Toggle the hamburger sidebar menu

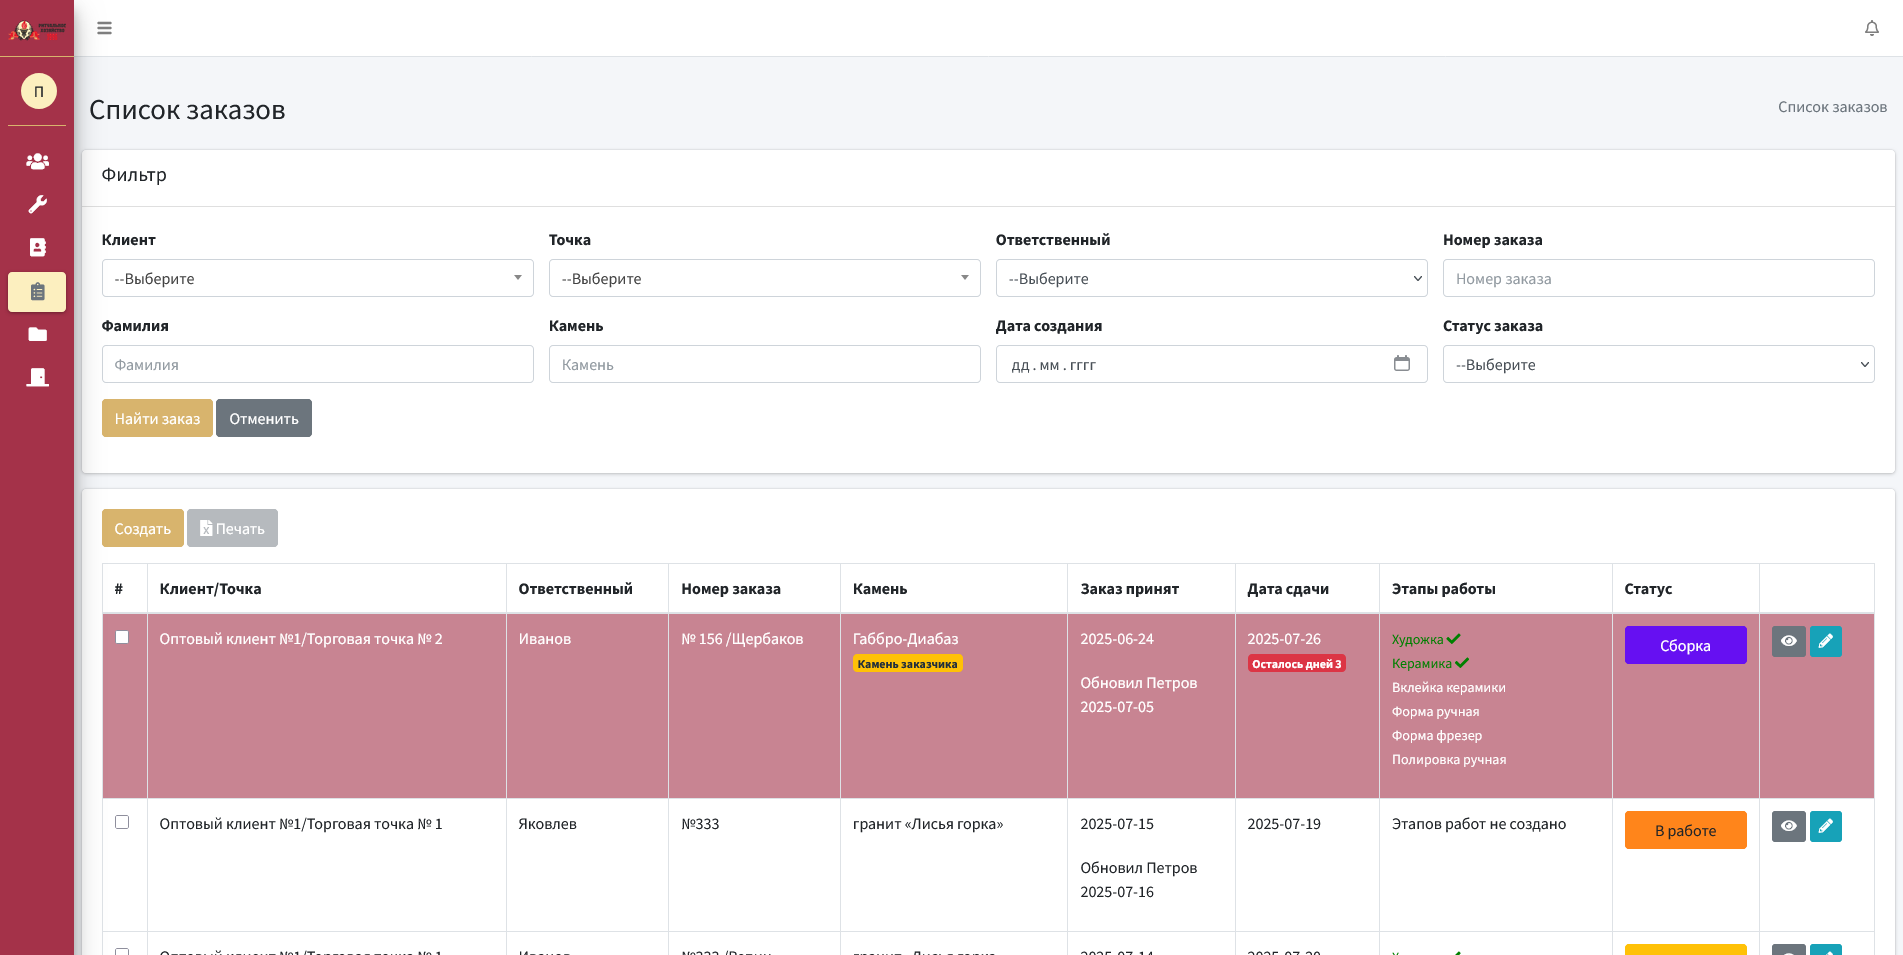pyautogui.click(x=104, y=28)
